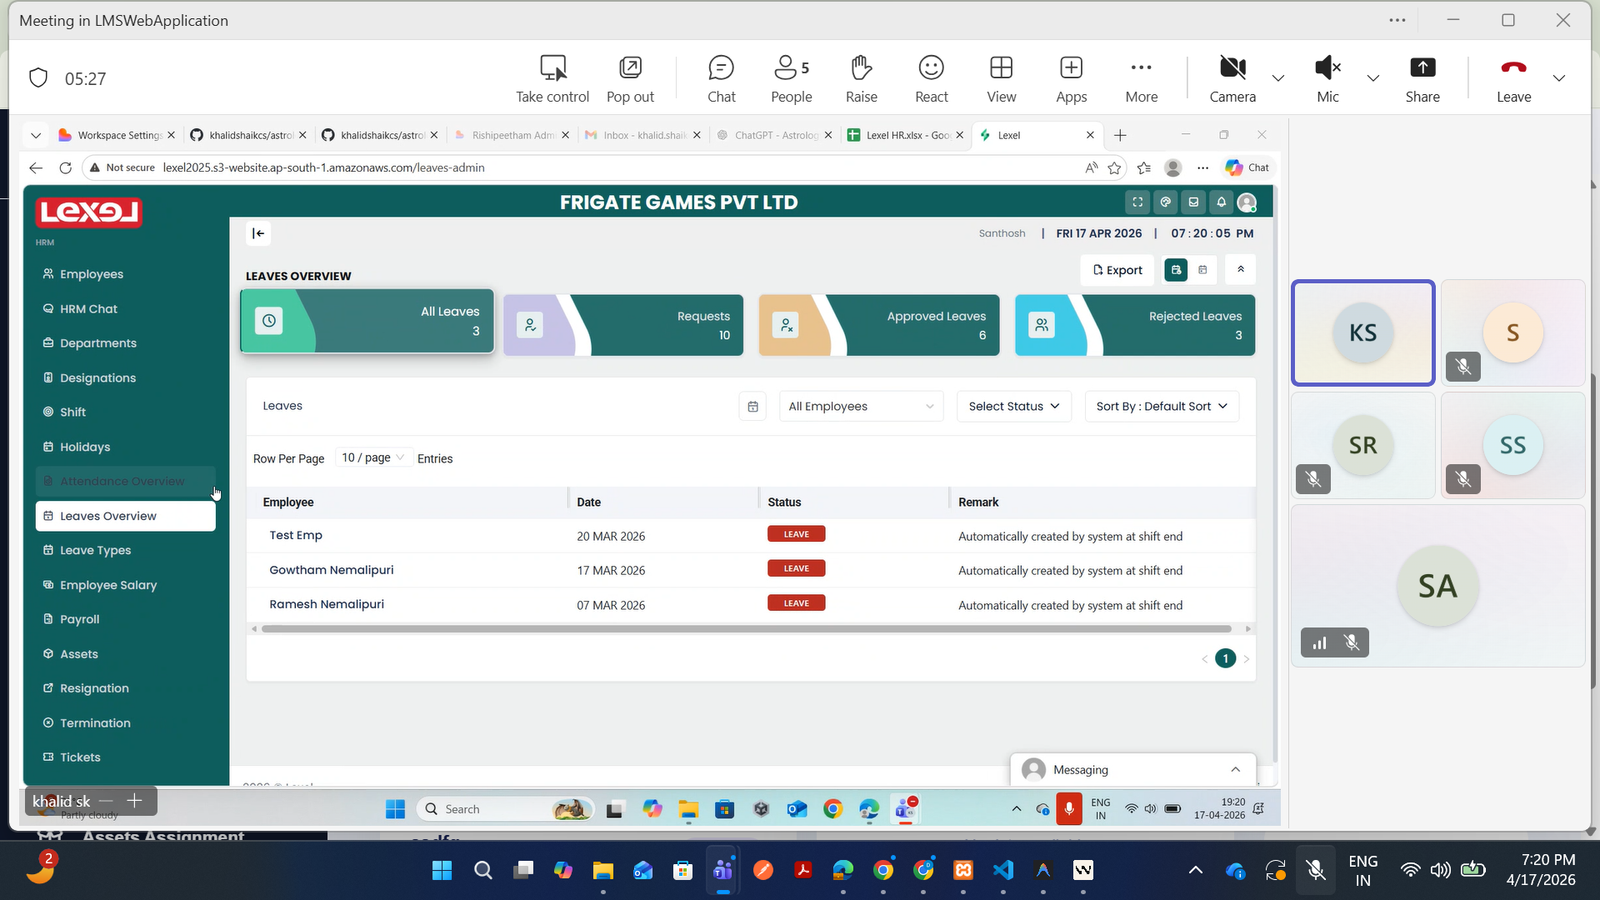Unmute the Mic in the meeting
The image size is (1600, 900).
pos(1328,78)
